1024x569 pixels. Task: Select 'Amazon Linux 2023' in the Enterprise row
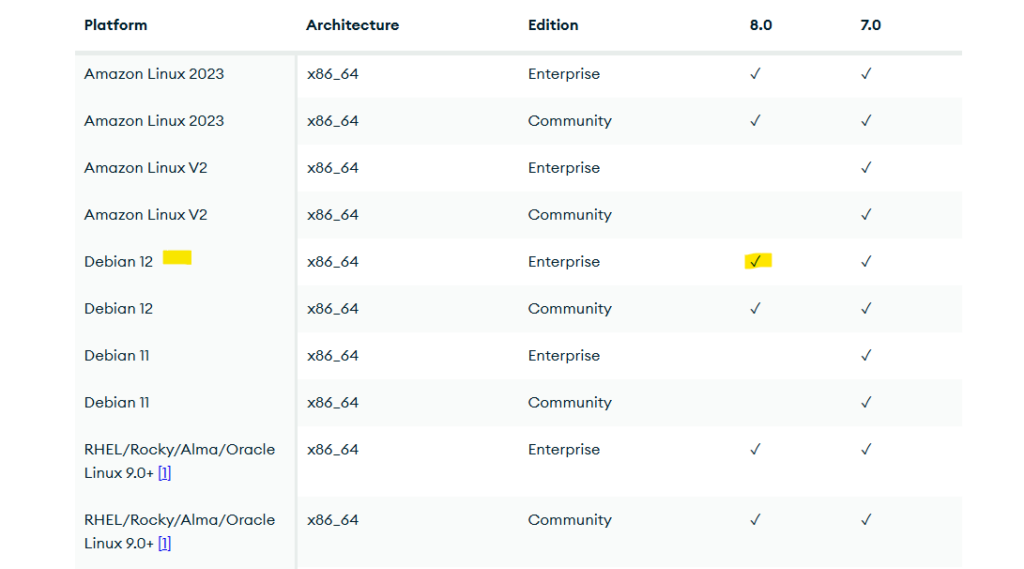(154, 74)
